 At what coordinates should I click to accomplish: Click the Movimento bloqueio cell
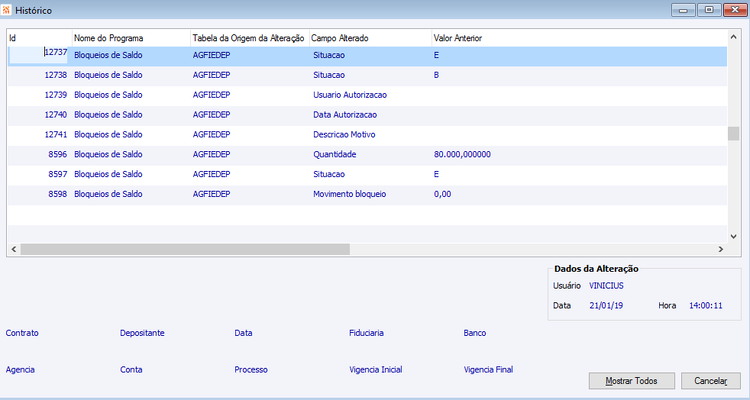(350, 194)
